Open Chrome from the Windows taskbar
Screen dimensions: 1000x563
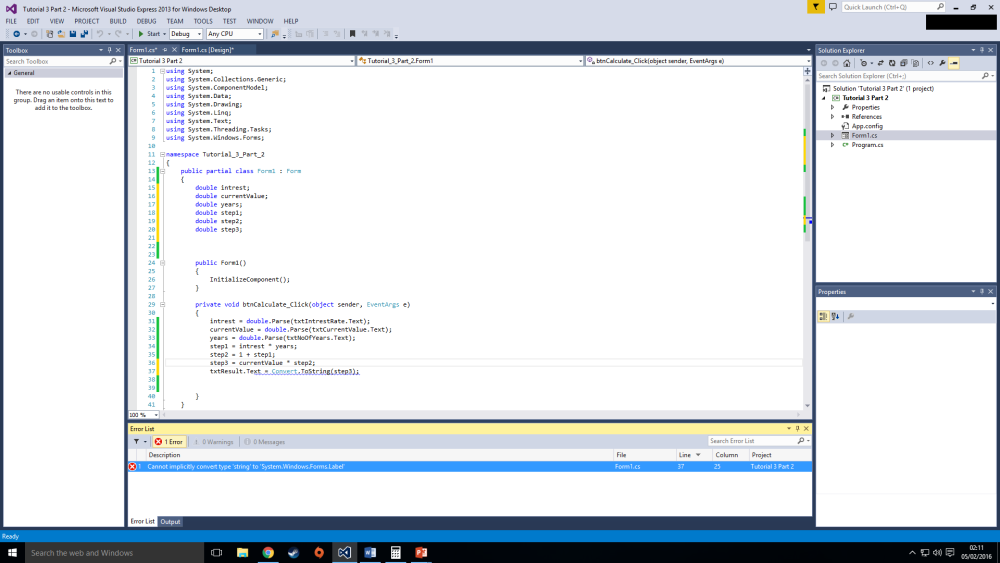point(268,552)
